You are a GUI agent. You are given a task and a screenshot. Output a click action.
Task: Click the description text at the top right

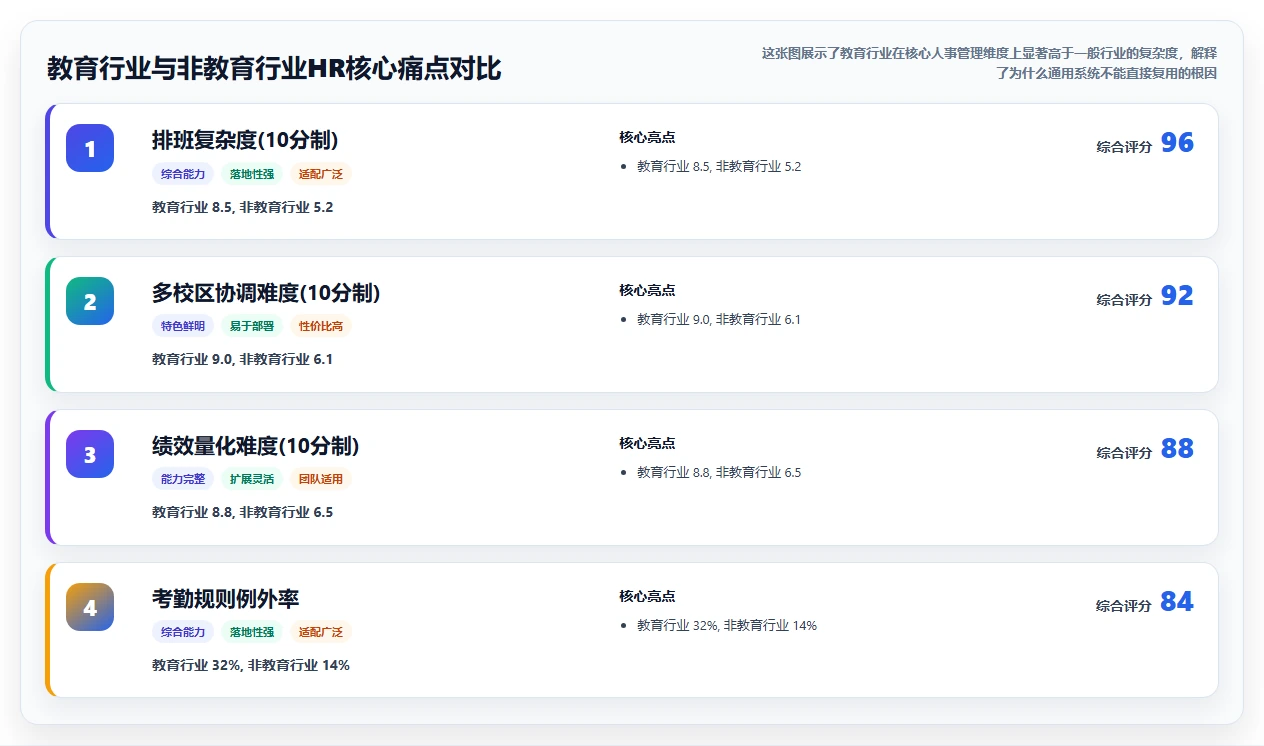pos(989,63)
